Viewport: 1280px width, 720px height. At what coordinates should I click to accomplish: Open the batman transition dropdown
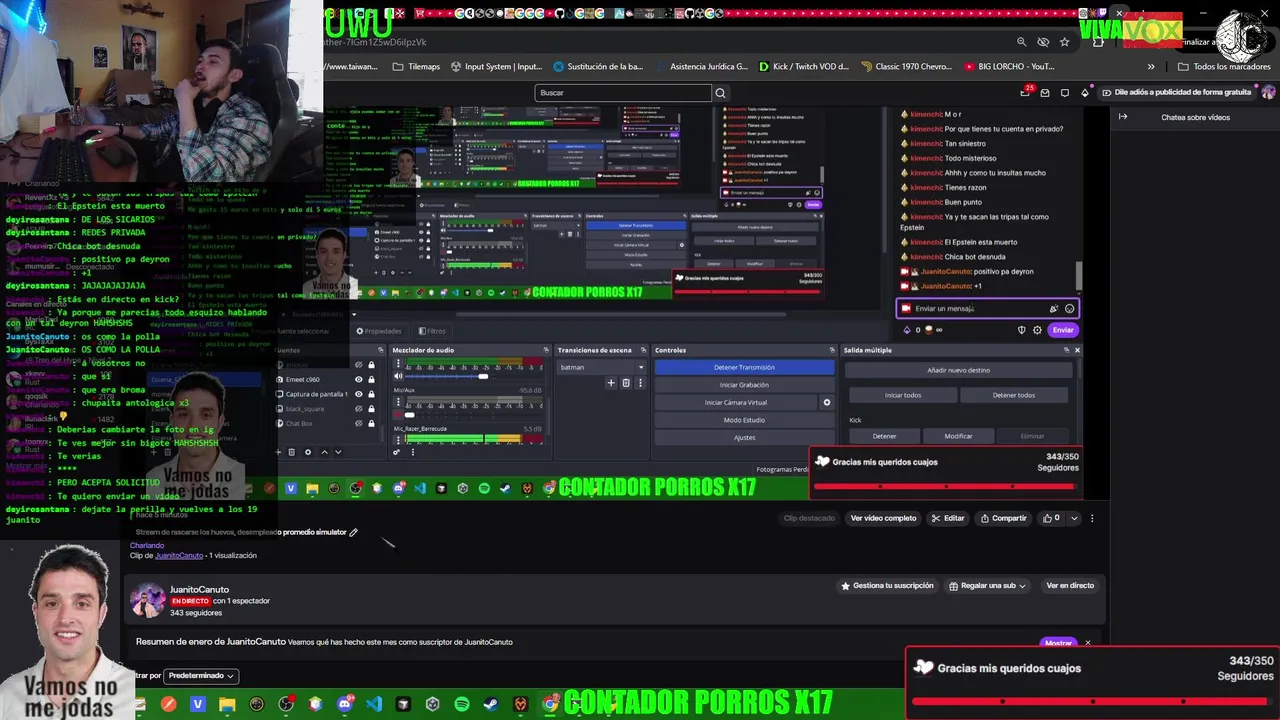coord(601,367)
